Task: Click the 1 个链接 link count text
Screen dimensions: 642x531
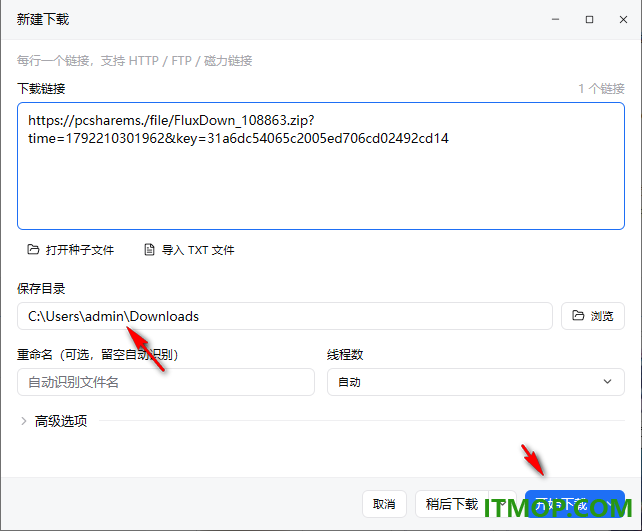Action: 601,88
